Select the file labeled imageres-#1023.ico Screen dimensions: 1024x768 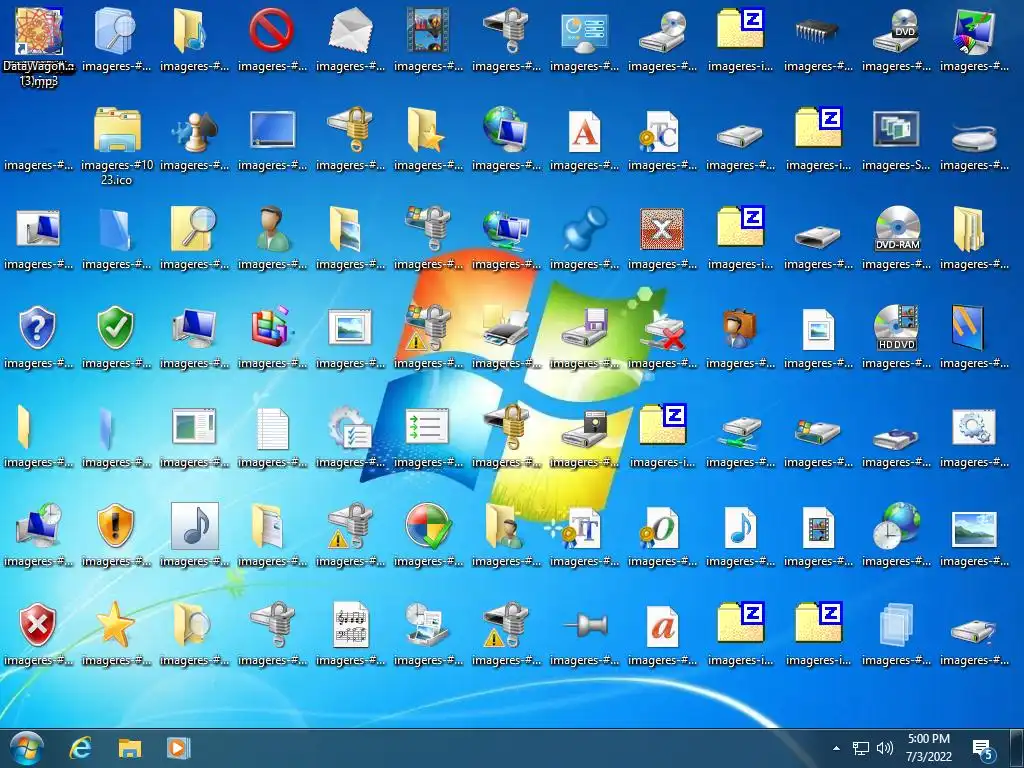click(x=117, y=147)
